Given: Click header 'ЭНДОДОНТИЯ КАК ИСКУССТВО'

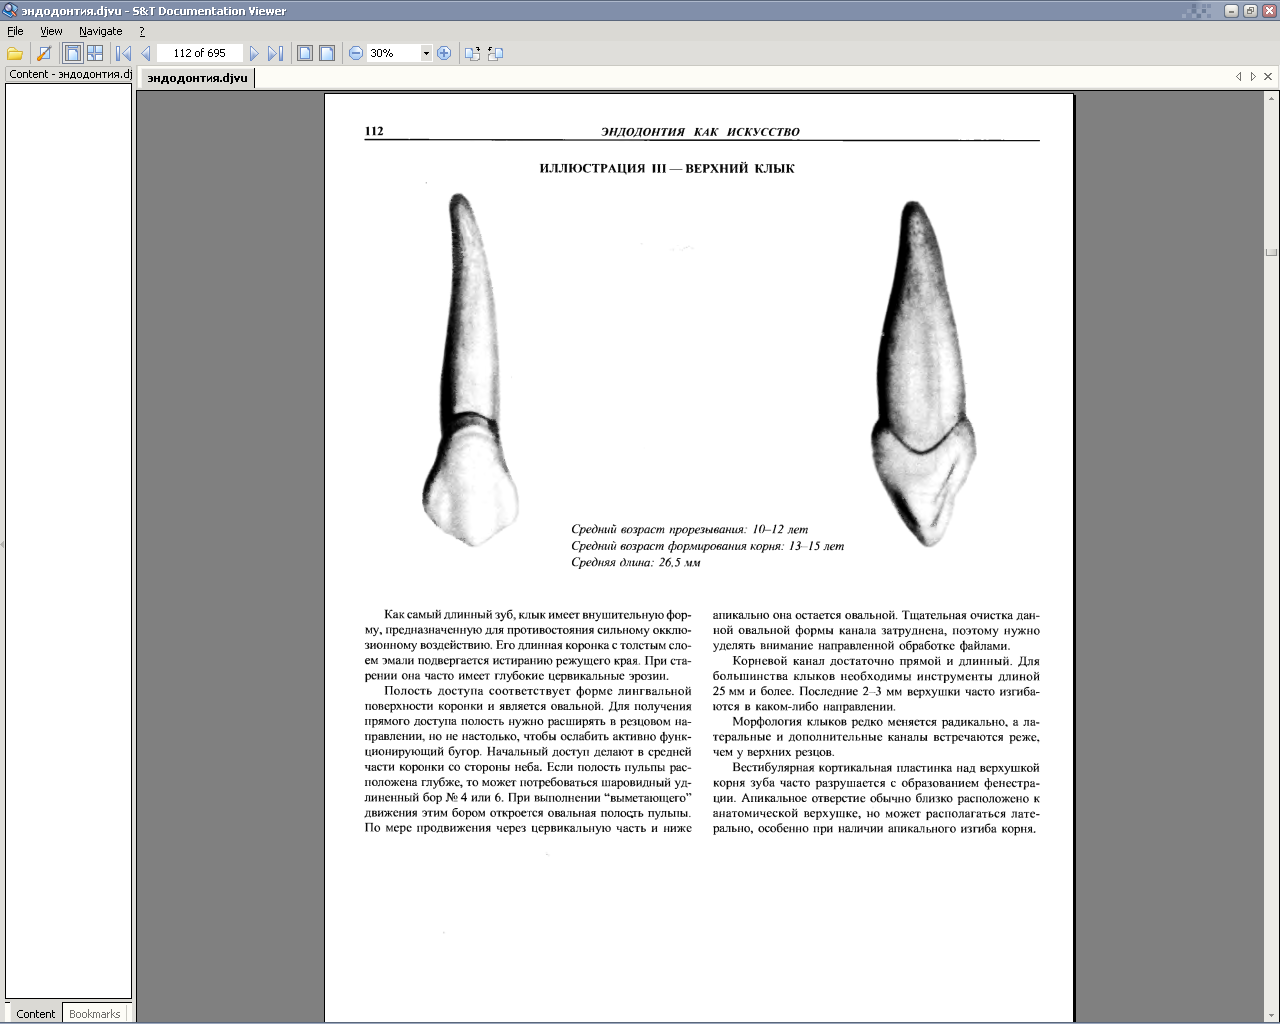Looking at the screenshot, I should pos(700,132).
